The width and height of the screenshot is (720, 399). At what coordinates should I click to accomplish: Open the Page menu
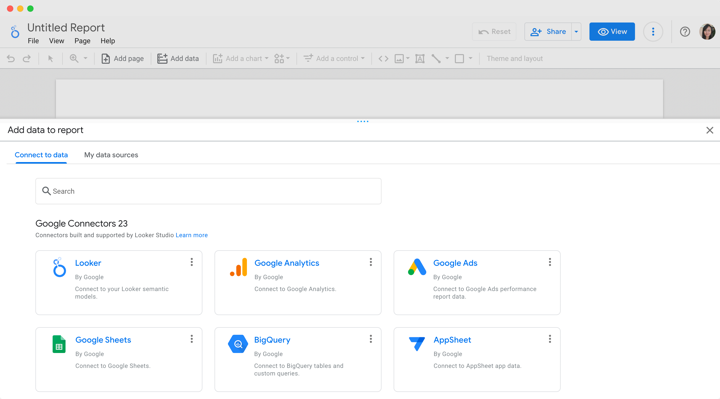click(x=82, y=41)
